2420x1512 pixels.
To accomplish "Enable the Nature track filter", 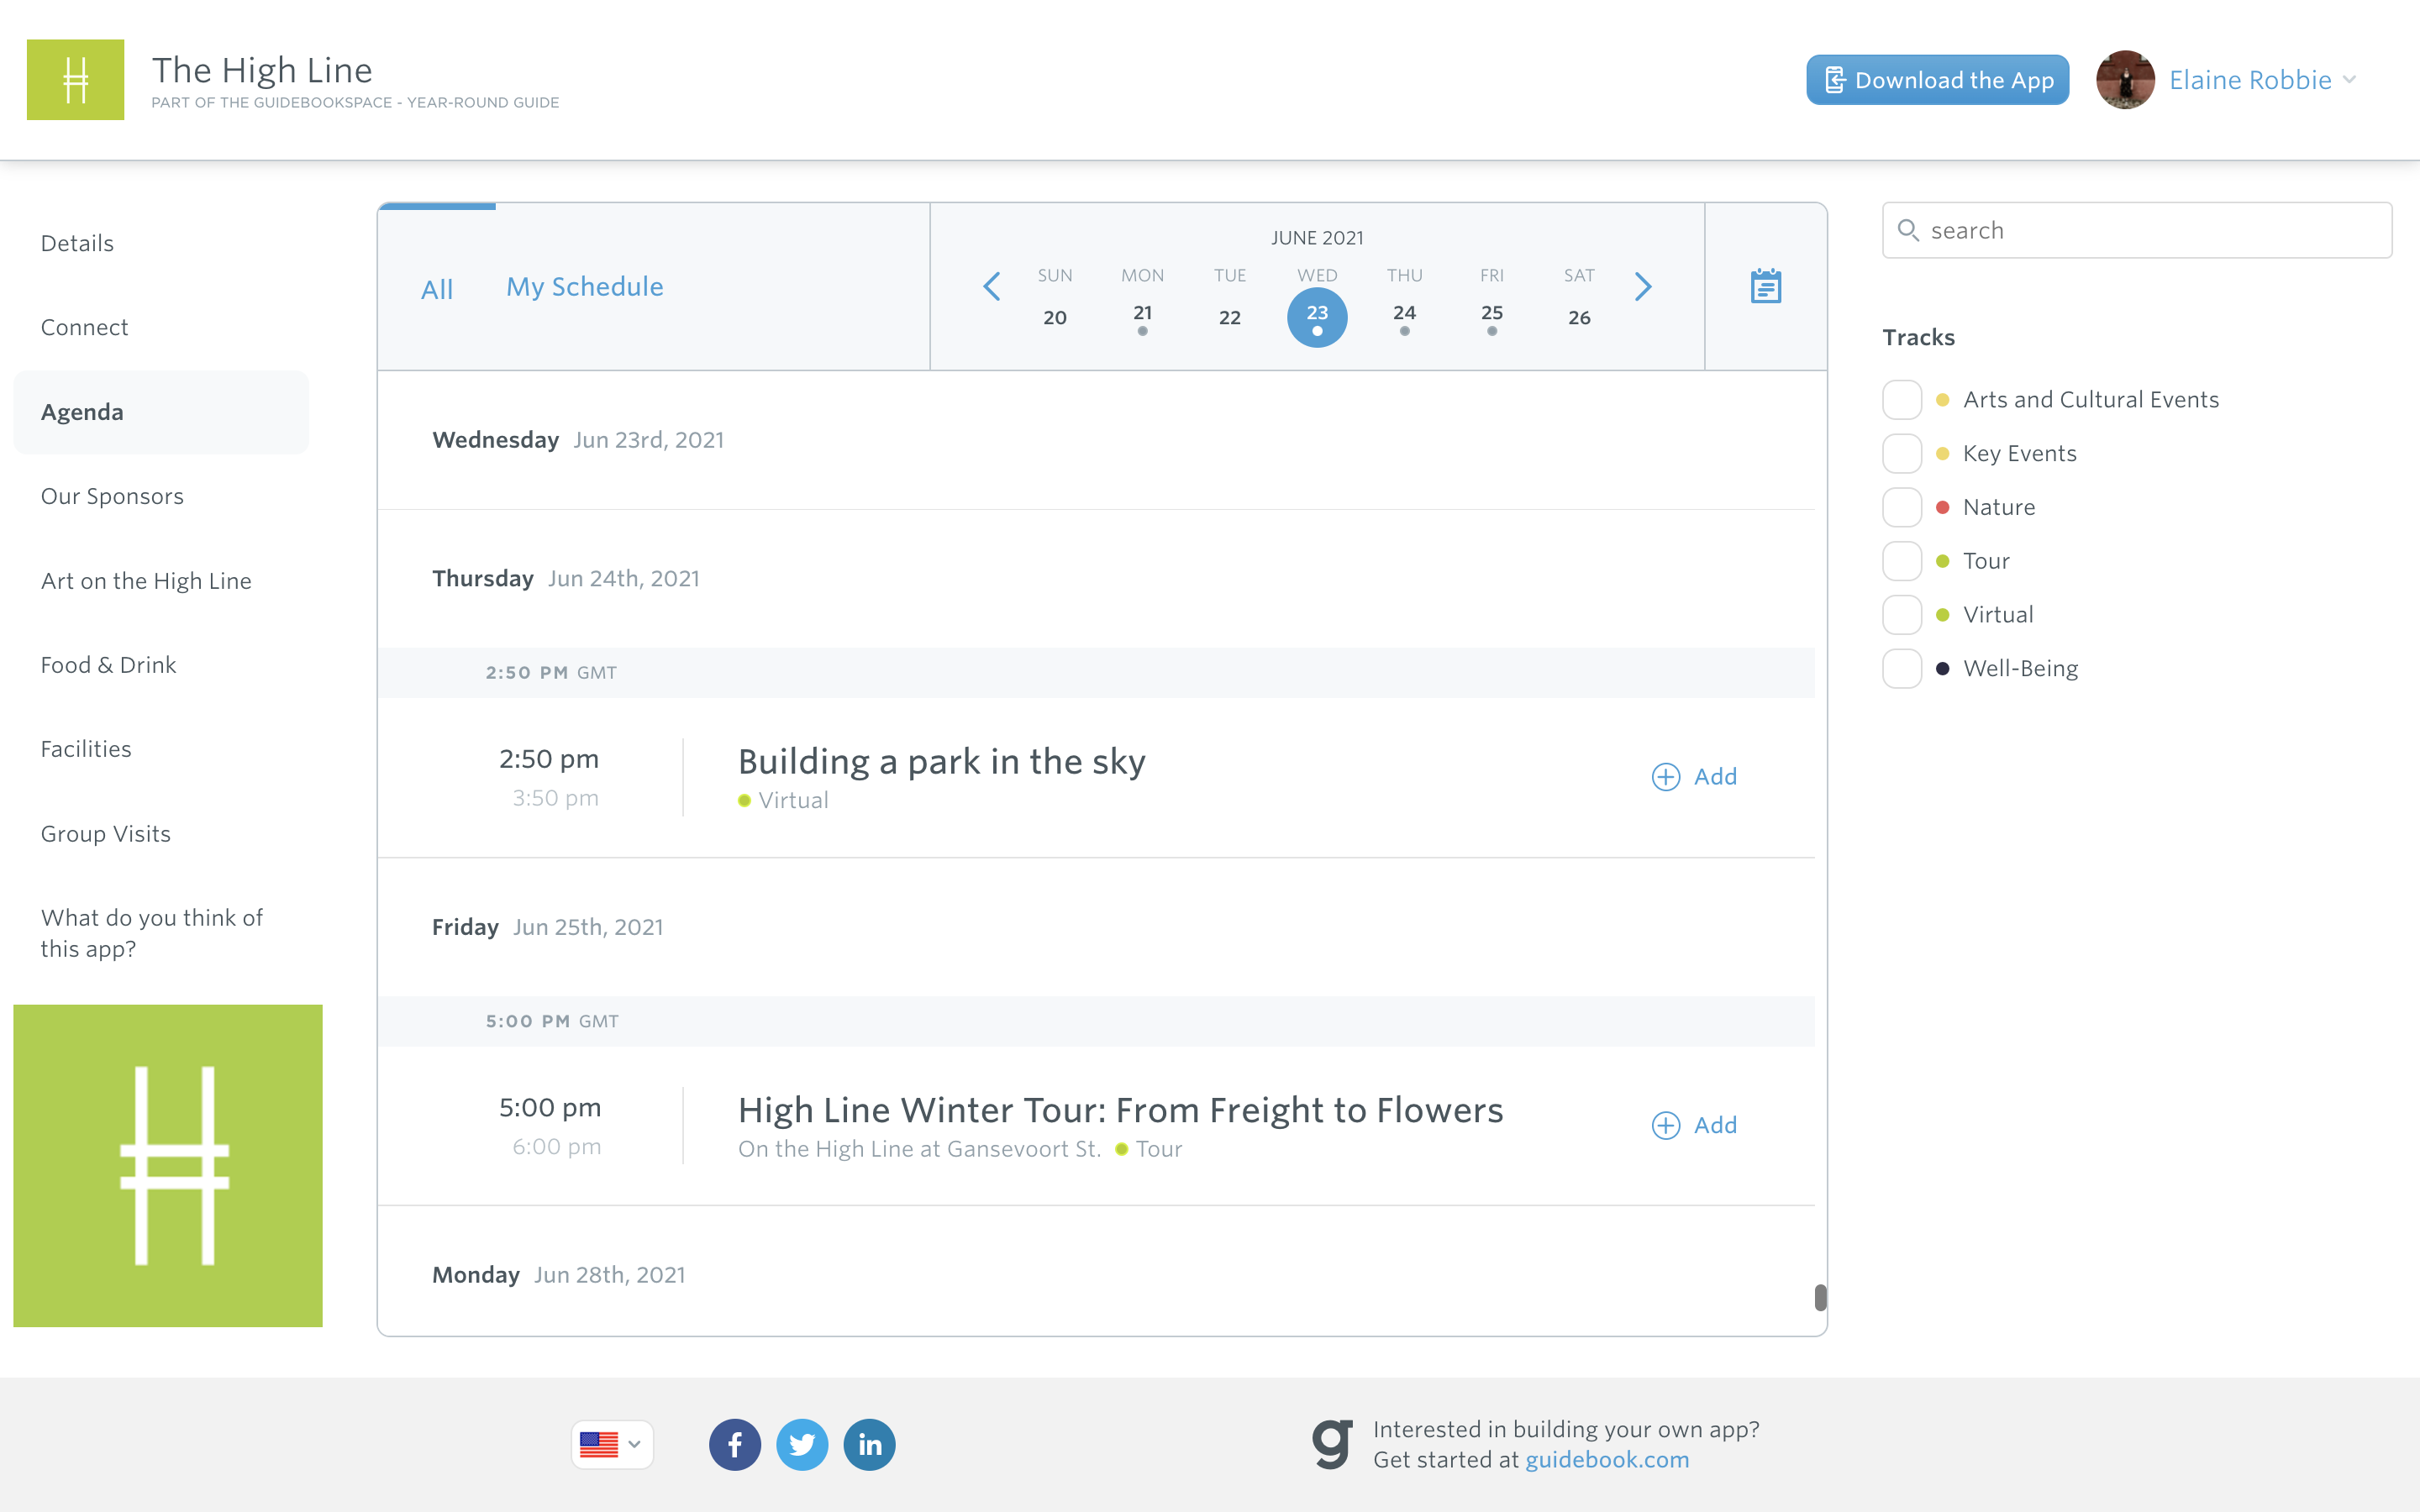I will pos(1902,507).
